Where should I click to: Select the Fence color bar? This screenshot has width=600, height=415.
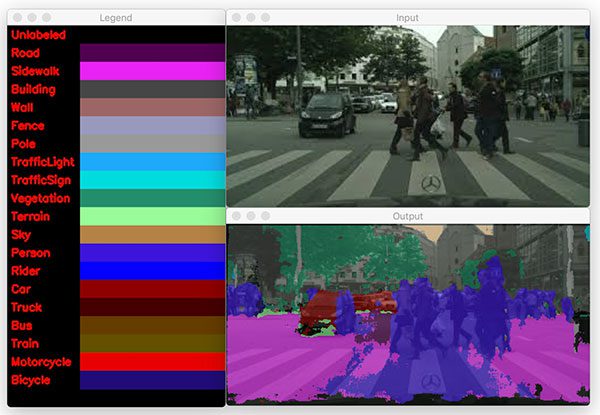[x=152, y=125]
